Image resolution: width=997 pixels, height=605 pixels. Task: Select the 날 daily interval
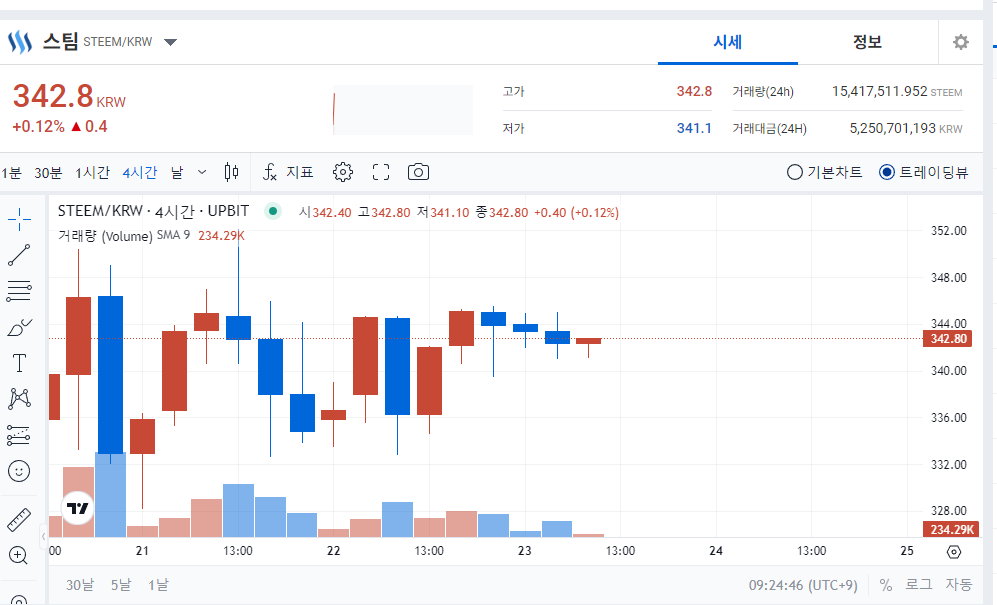pyautogui.click(x=177, y=172)
